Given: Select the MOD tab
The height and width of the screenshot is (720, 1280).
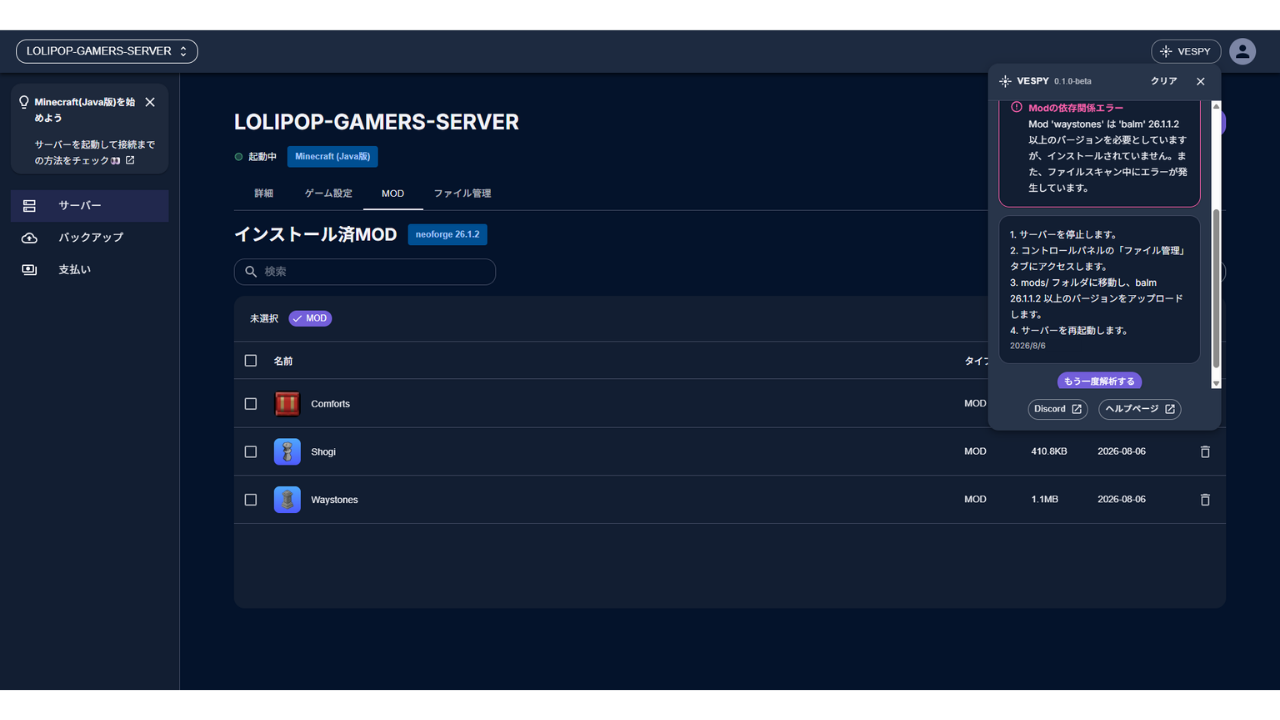Looking at the screenshot, I should 393,194.
